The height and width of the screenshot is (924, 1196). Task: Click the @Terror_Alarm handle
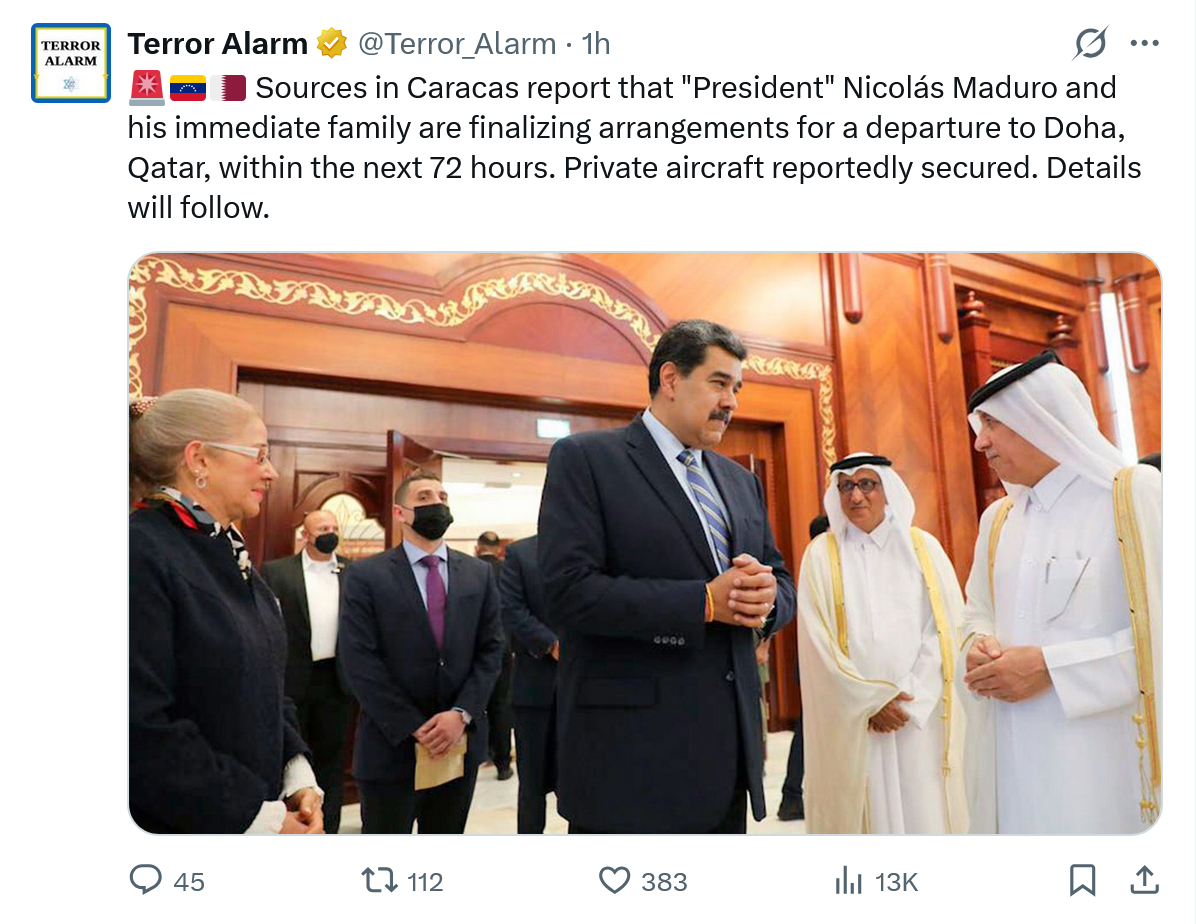[x=456, y=44]
